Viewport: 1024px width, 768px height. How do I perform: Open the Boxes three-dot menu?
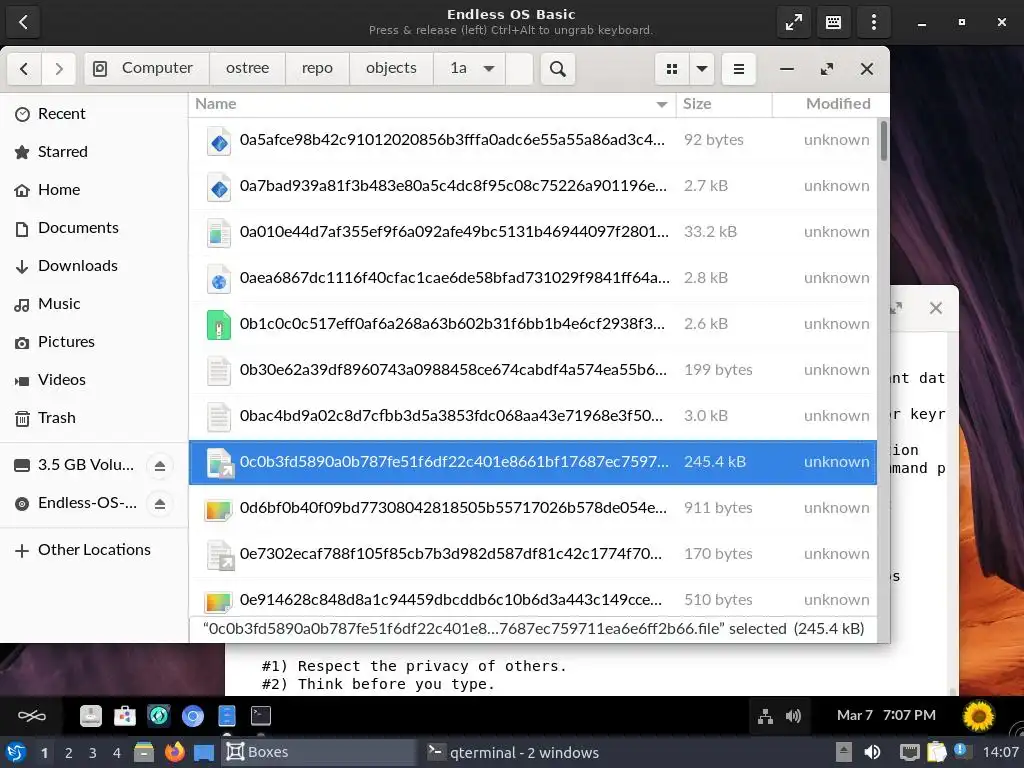click(x=874, y=22)
